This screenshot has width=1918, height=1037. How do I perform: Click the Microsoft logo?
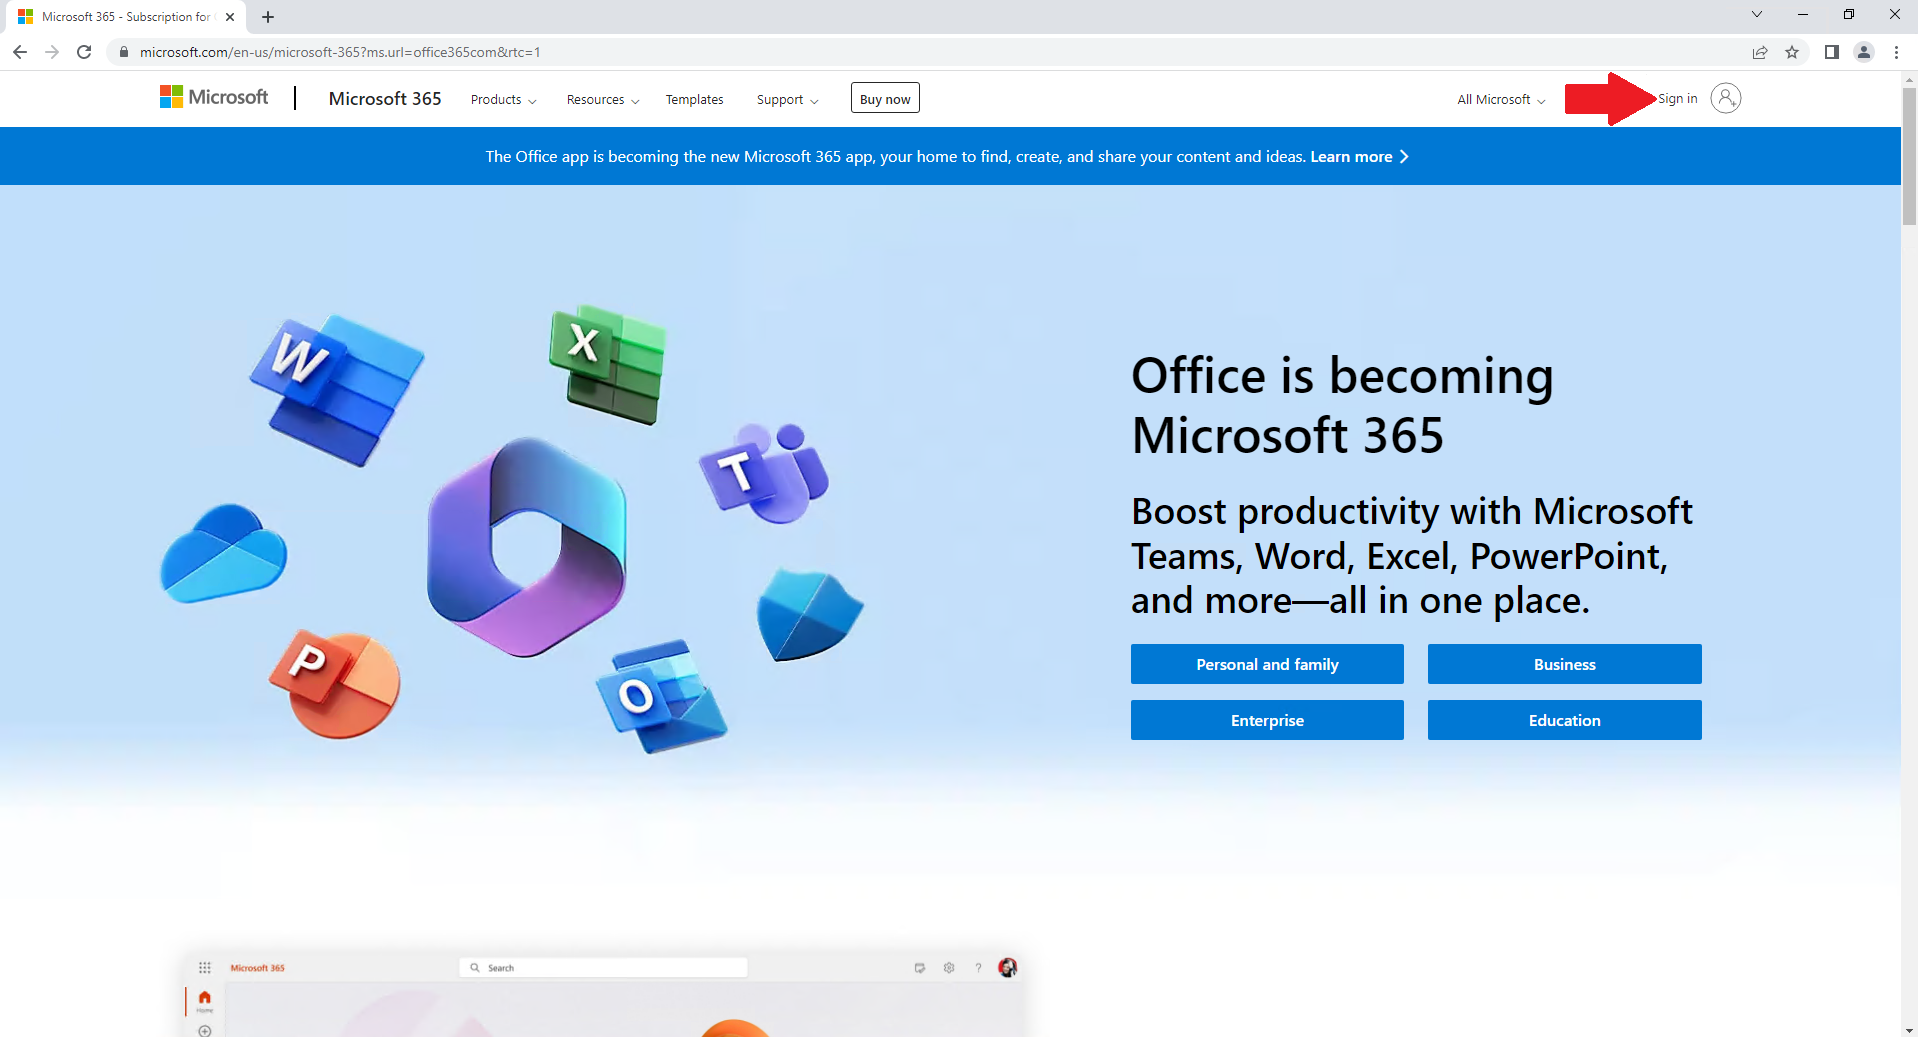pyautogui.click(x=214, y=97)
